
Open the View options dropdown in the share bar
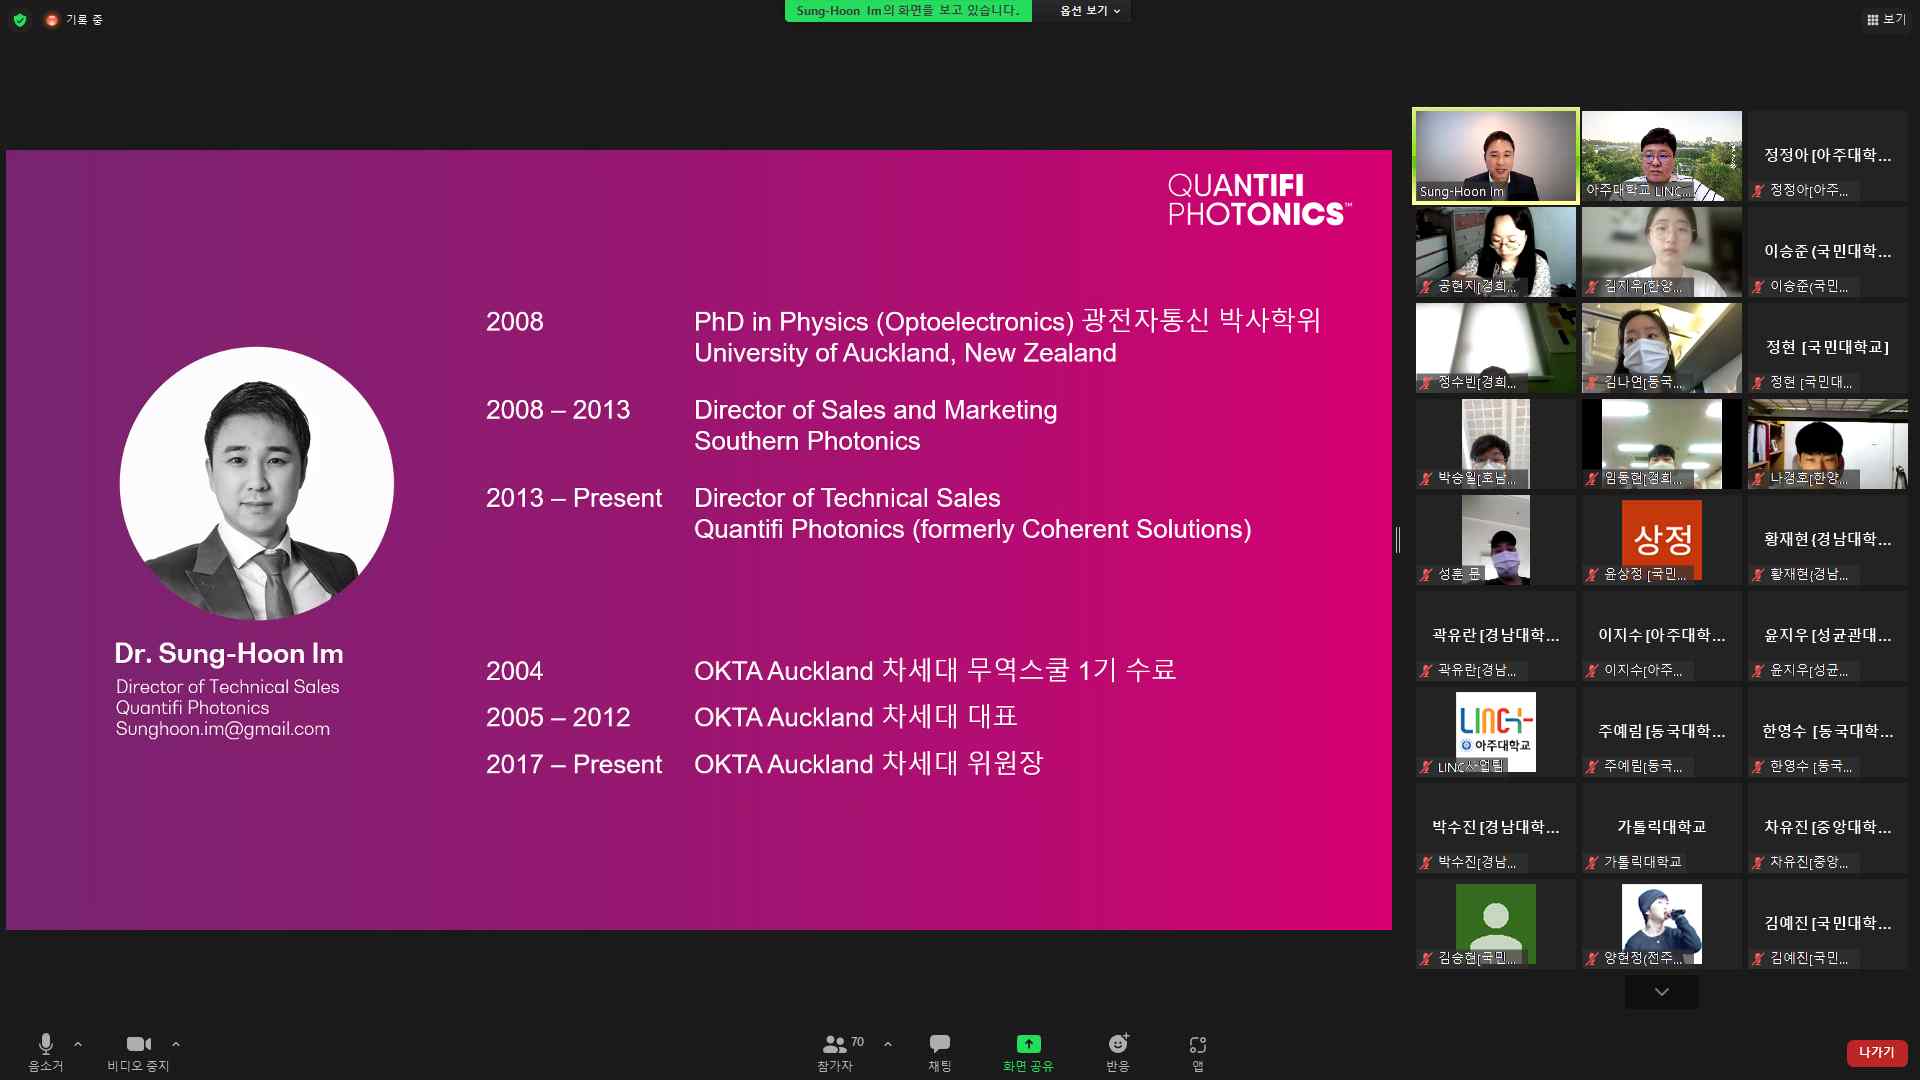point(1089,11)
